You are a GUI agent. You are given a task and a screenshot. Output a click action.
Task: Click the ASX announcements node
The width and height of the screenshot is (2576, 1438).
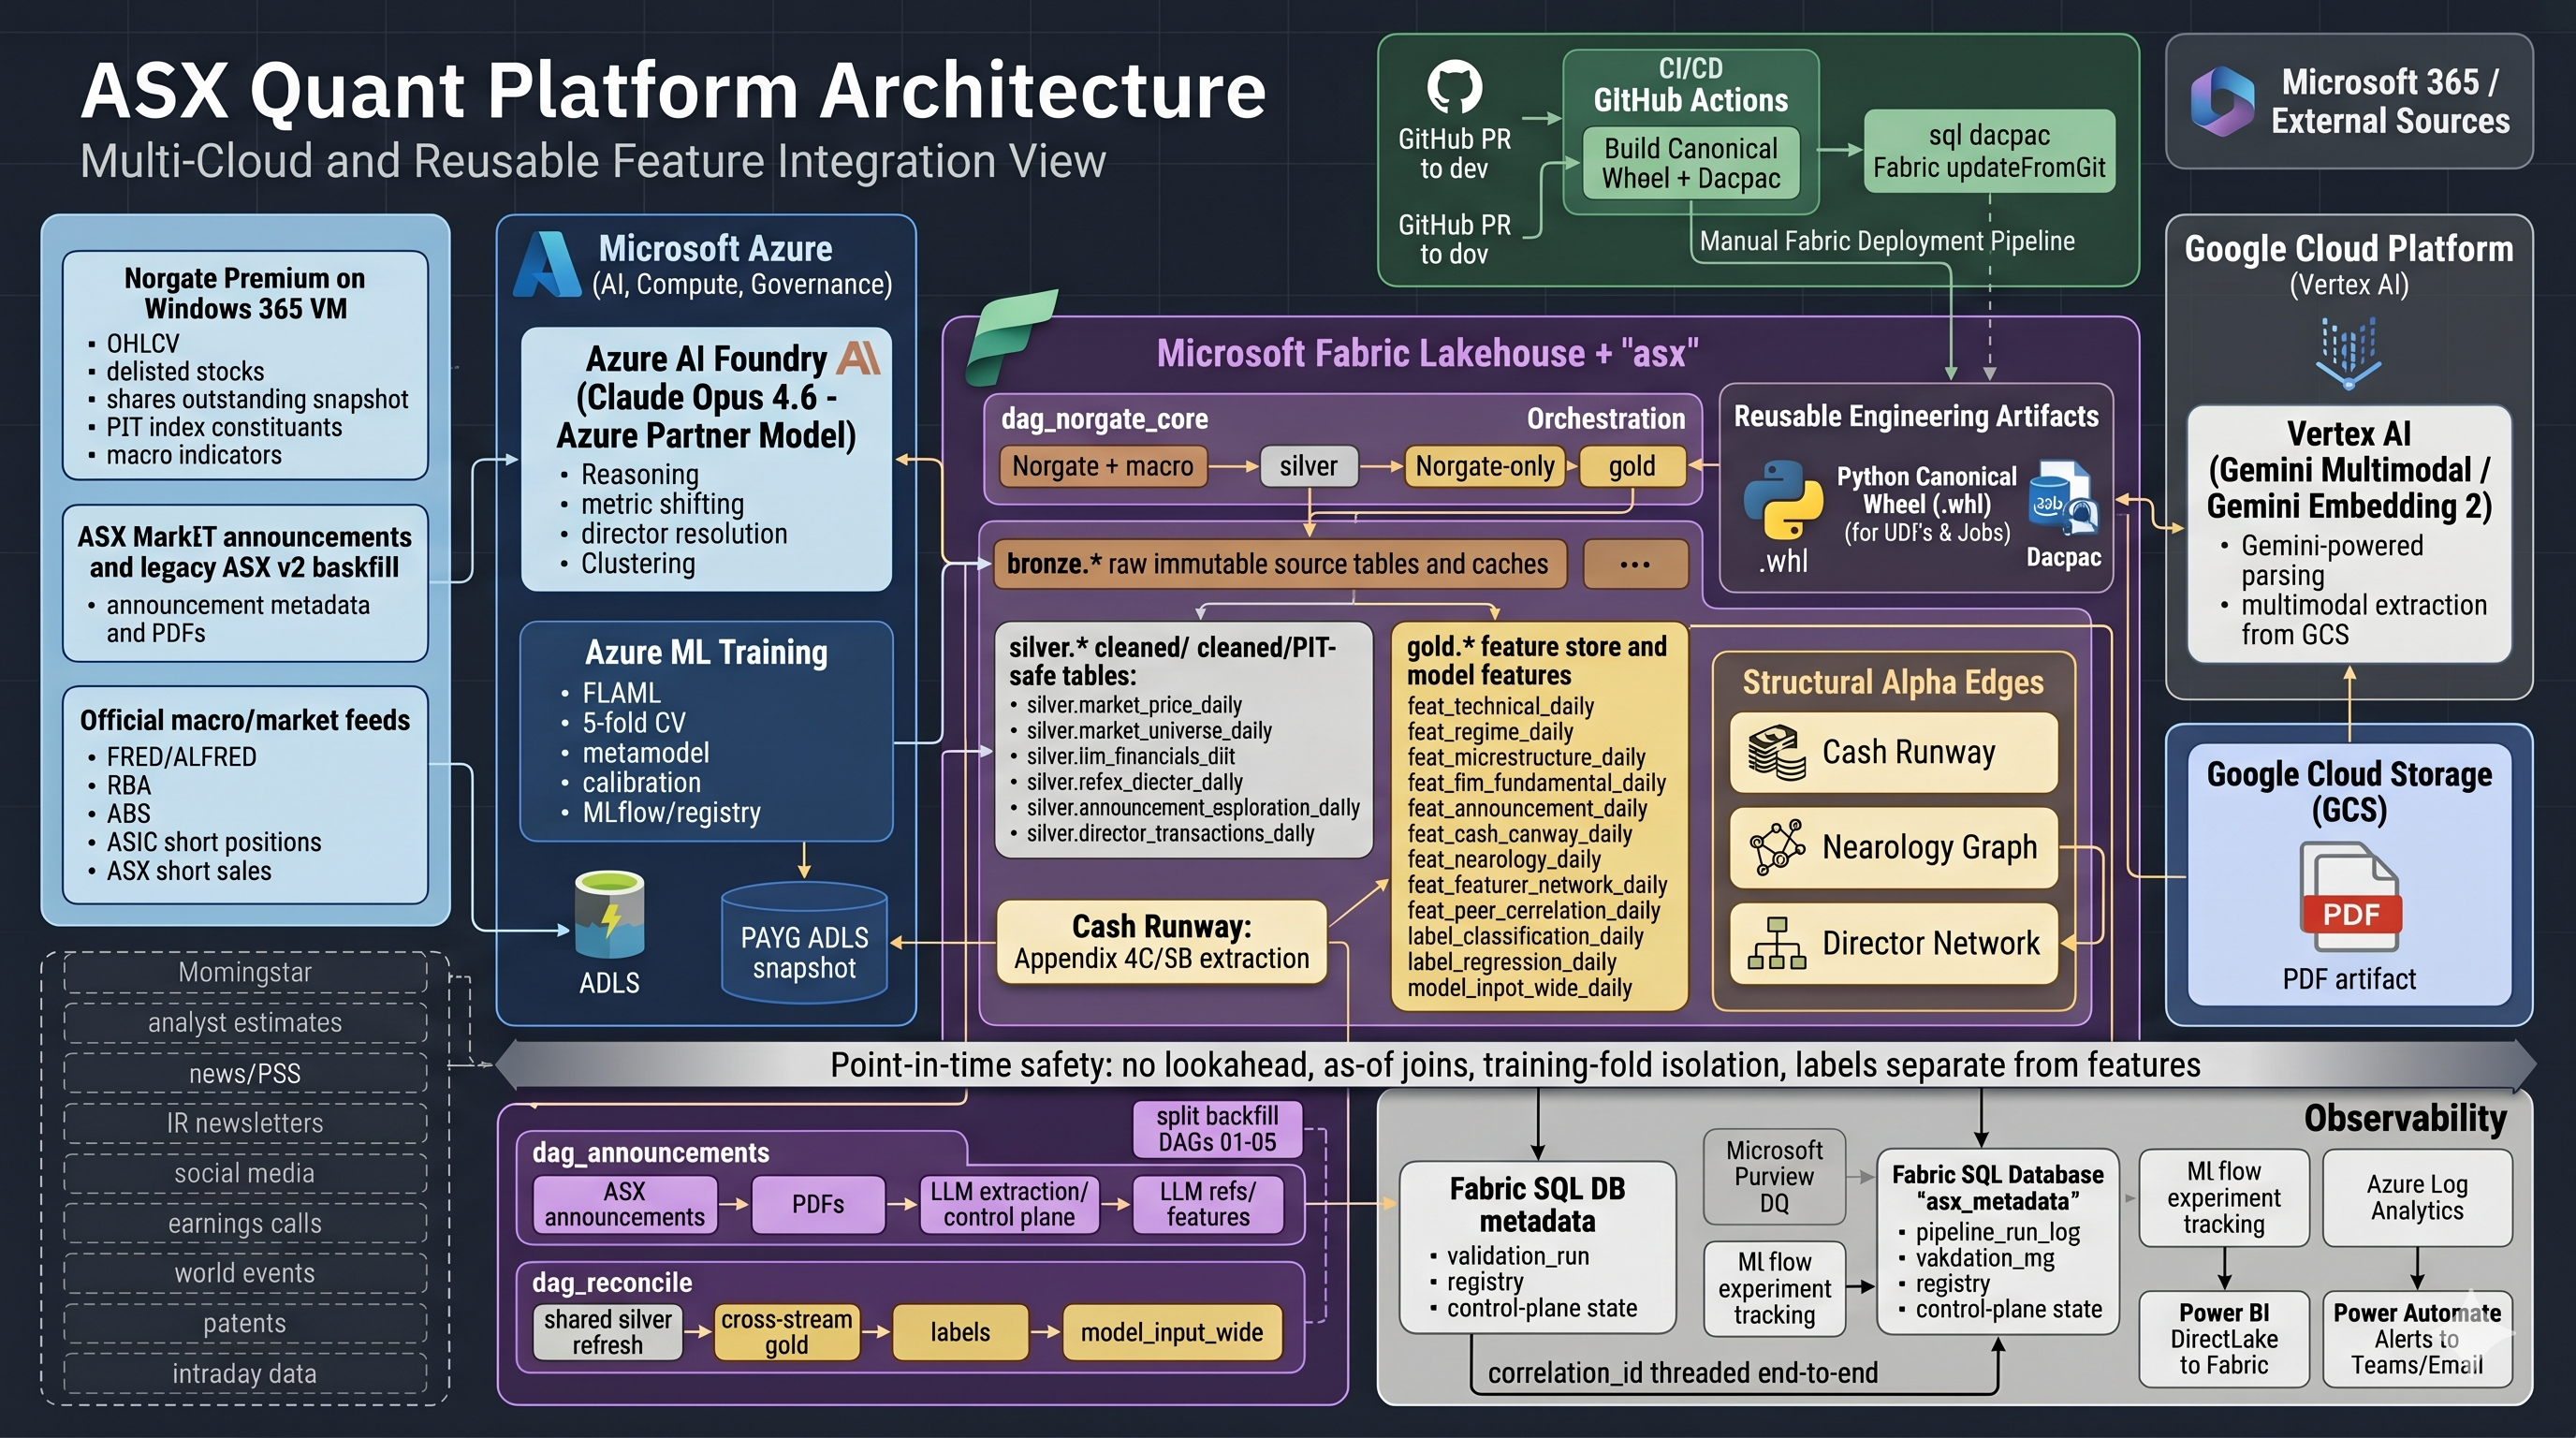point(625,1204)
